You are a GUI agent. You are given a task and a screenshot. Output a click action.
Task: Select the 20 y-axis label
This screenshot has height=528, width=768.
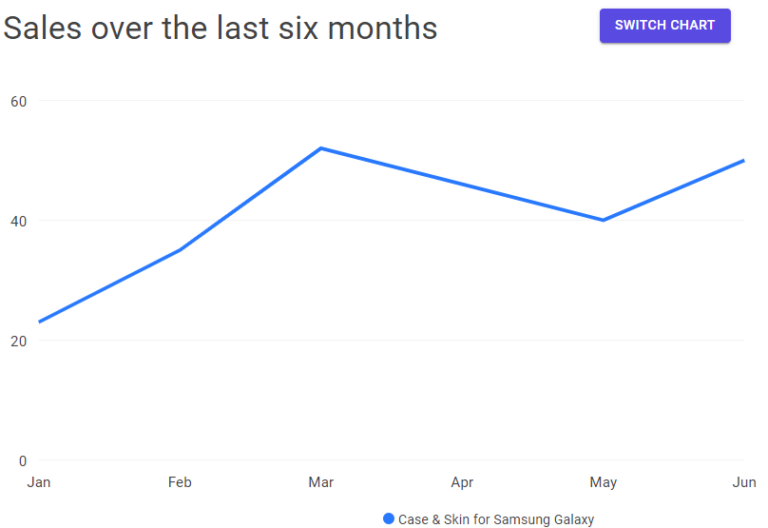18,341
